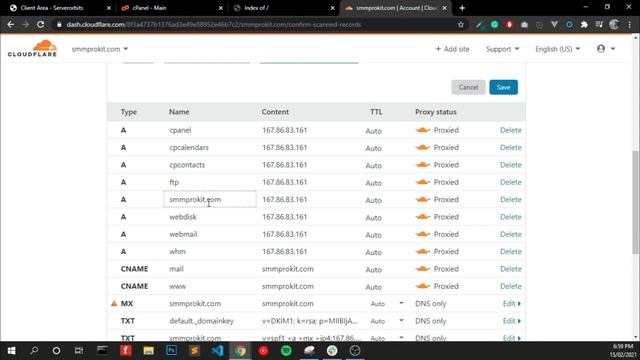Toggle proxy cloud icon for cpanel record
Image resolution: width=640 pixels, height=360 pixels.
[x=423, y=130]
